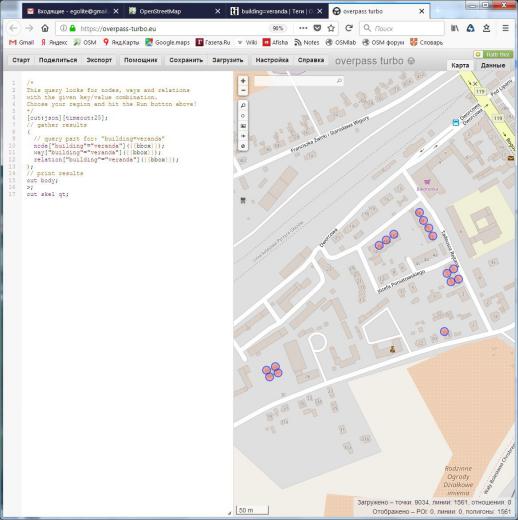Switch to the Данные tab
This screenshot has height=520, width=518.
pos(493,65)
